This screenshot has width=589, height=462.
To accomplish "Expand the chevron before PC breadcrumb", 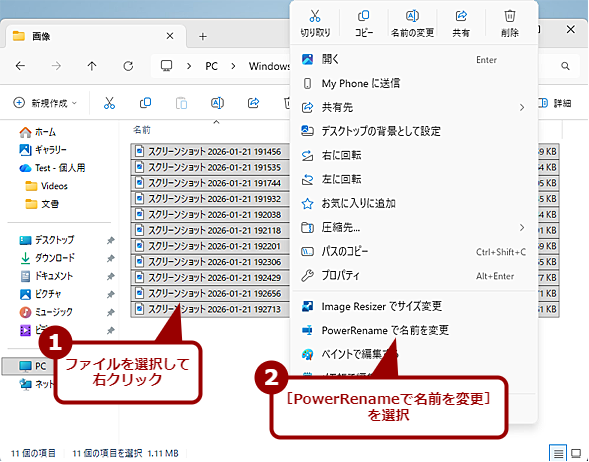I will pyautogui.click(x=189, y=66).
